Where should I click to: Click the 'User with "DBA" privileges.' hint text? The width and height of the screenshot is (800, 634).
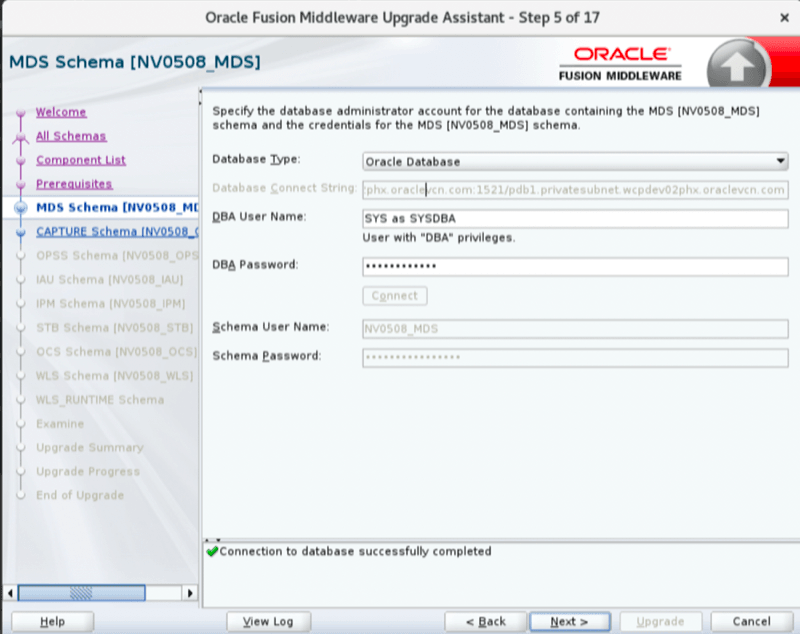click(x=439, y=238)
